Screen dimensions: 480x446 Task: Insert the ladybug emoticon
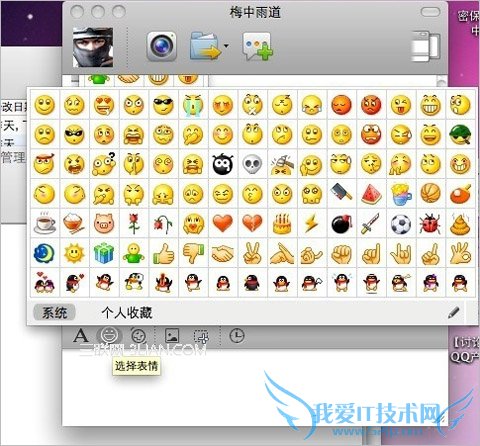pyautogui.click(x=430, y=223)
